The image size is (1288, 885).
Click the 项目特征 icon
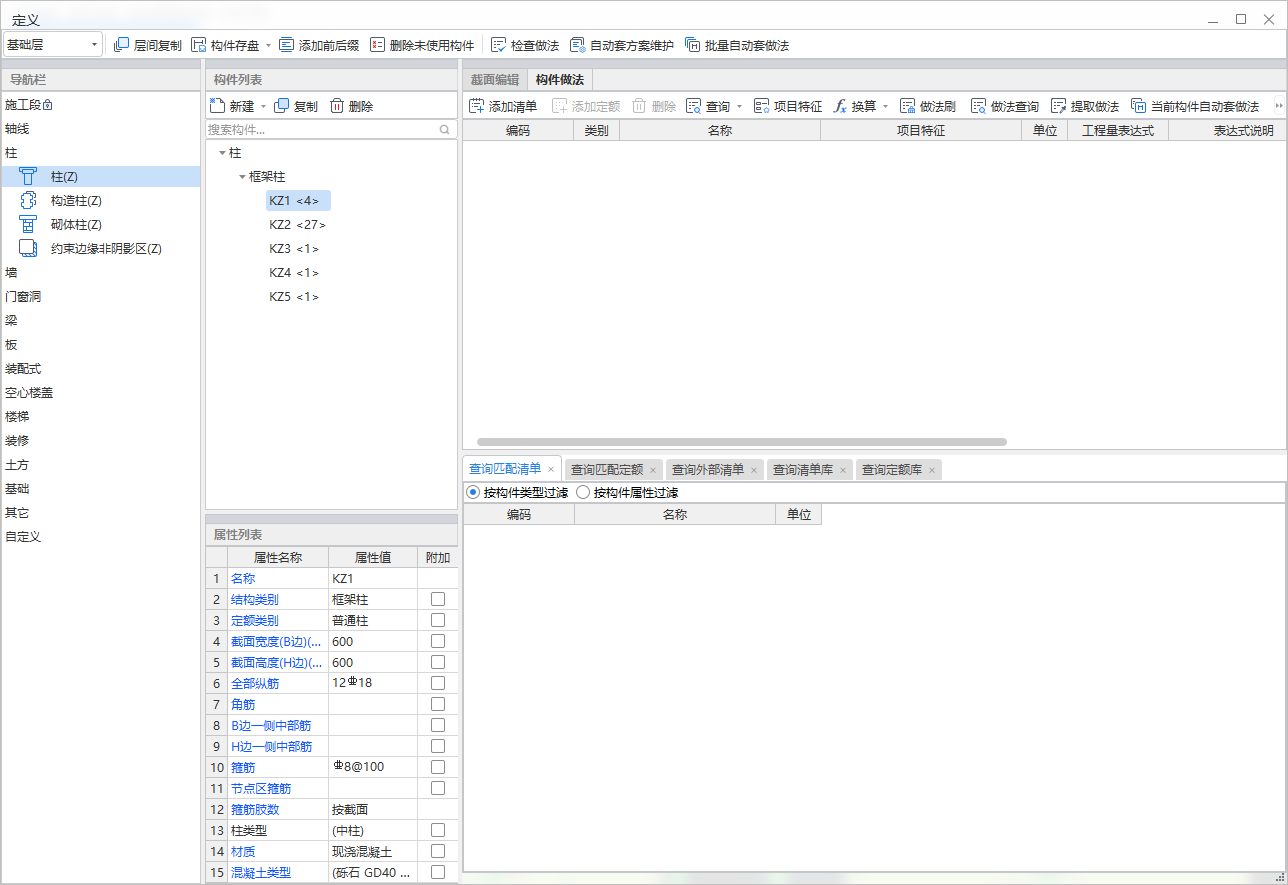point(762,106)
